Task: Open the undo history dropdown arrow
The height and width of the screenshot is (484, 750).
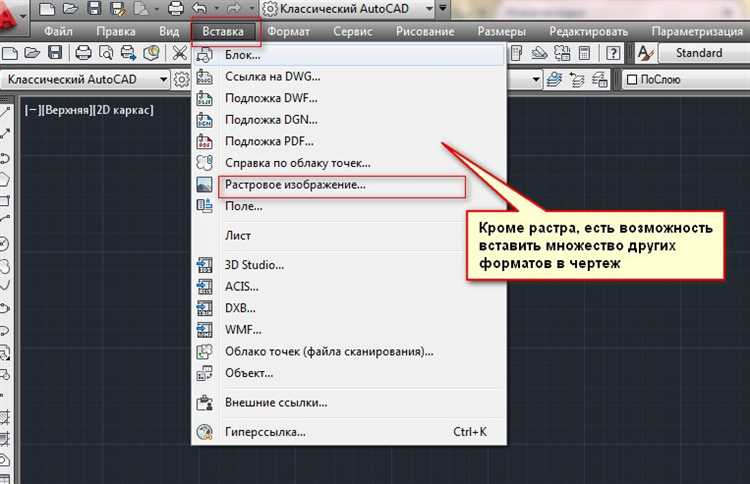Action: pyautogui.click(x=217, y=9)
